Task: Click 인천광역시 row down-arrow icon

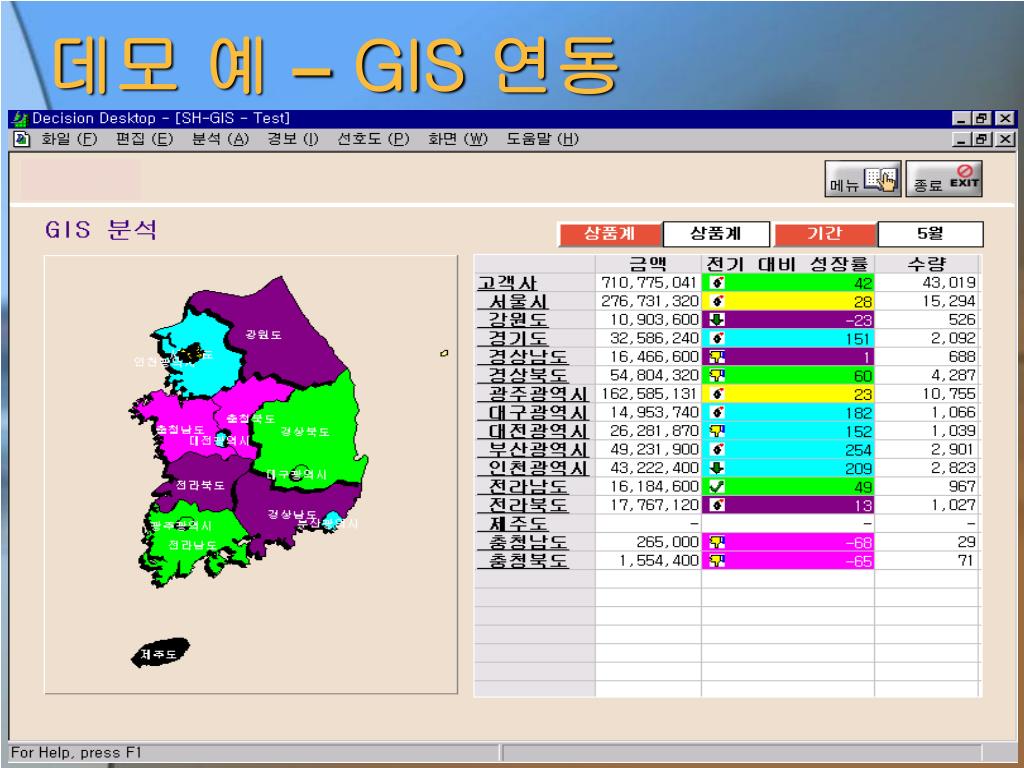Action: click(717, 468)
